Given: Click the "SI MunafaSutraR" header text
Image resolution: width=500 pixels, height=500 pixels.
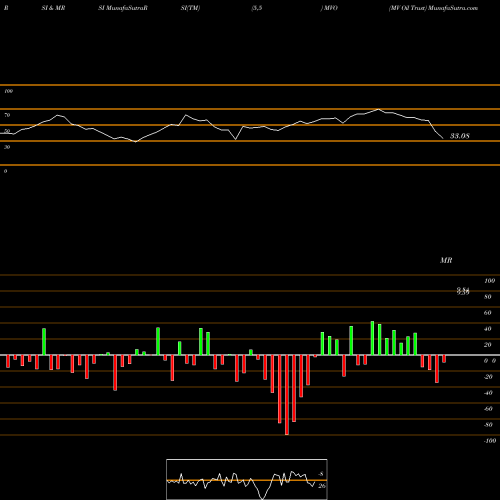Looking at the screenshot, I should (123, 8).
